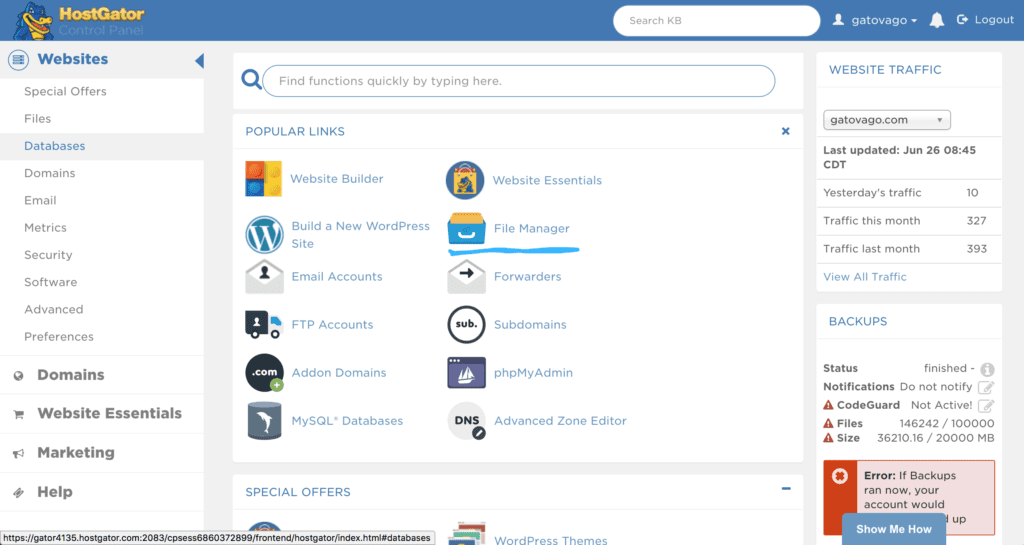Click the Yesterday's traffic row
The image size is (1024, 545).
(908, 193)
